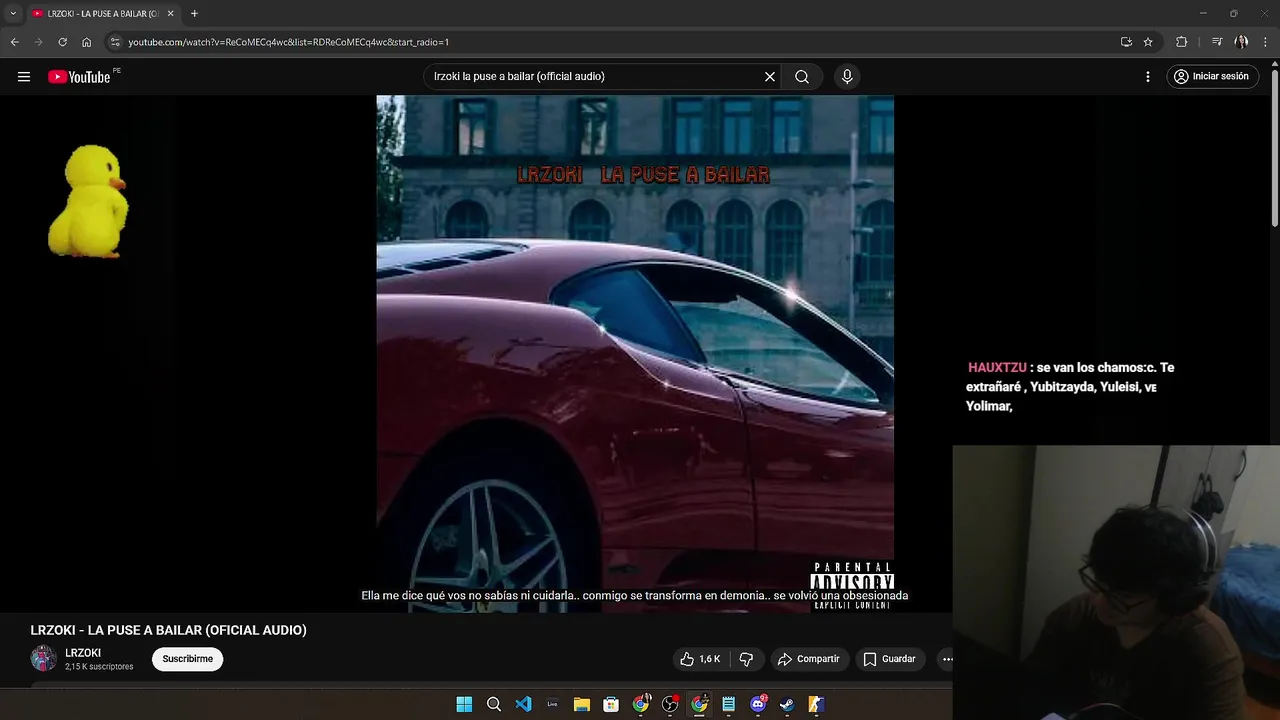Open the Notepad taskbar icon
This screenshot has height=720, width=1280.
pyautogui.click(x=728, y=704)
